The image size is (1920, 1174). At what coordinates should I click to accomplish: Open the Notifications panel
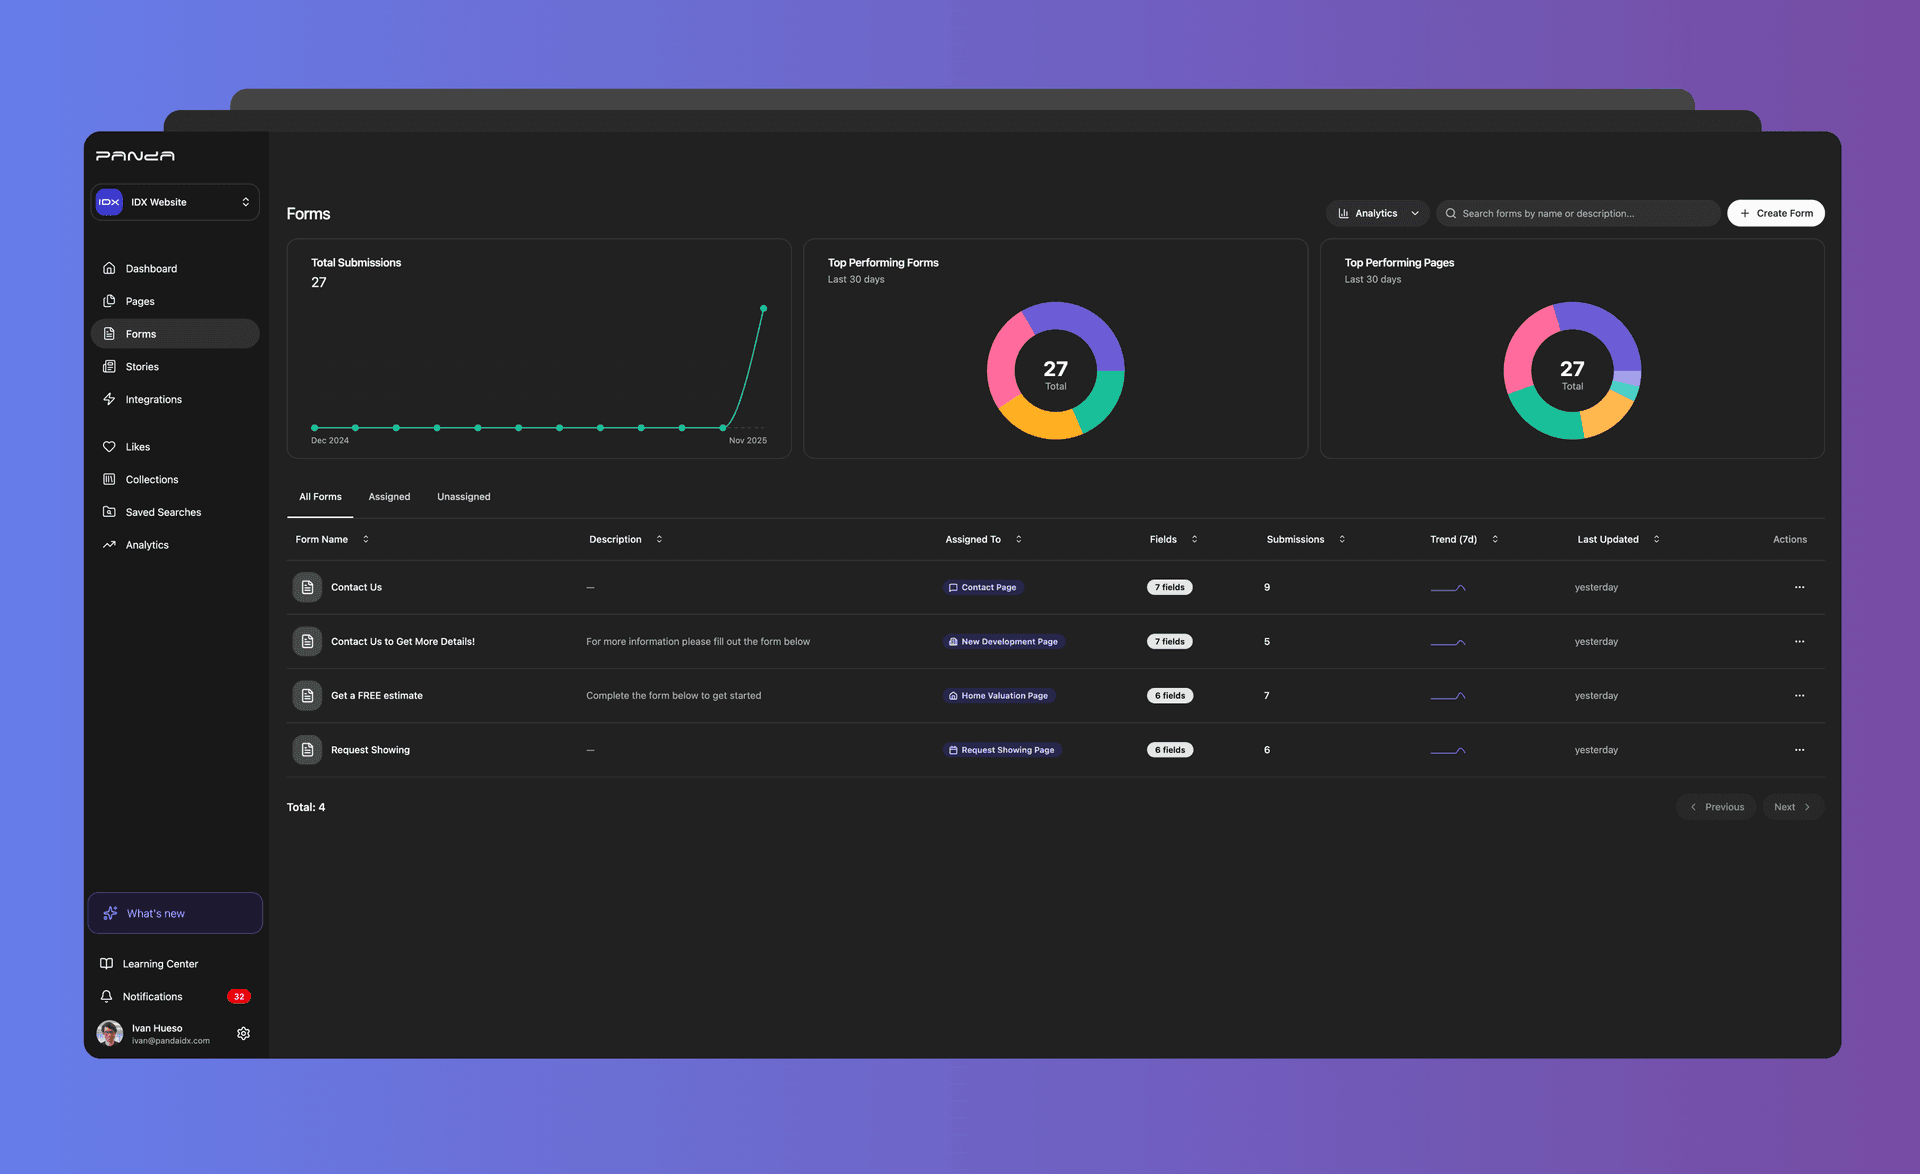click(x=152, y=996)
